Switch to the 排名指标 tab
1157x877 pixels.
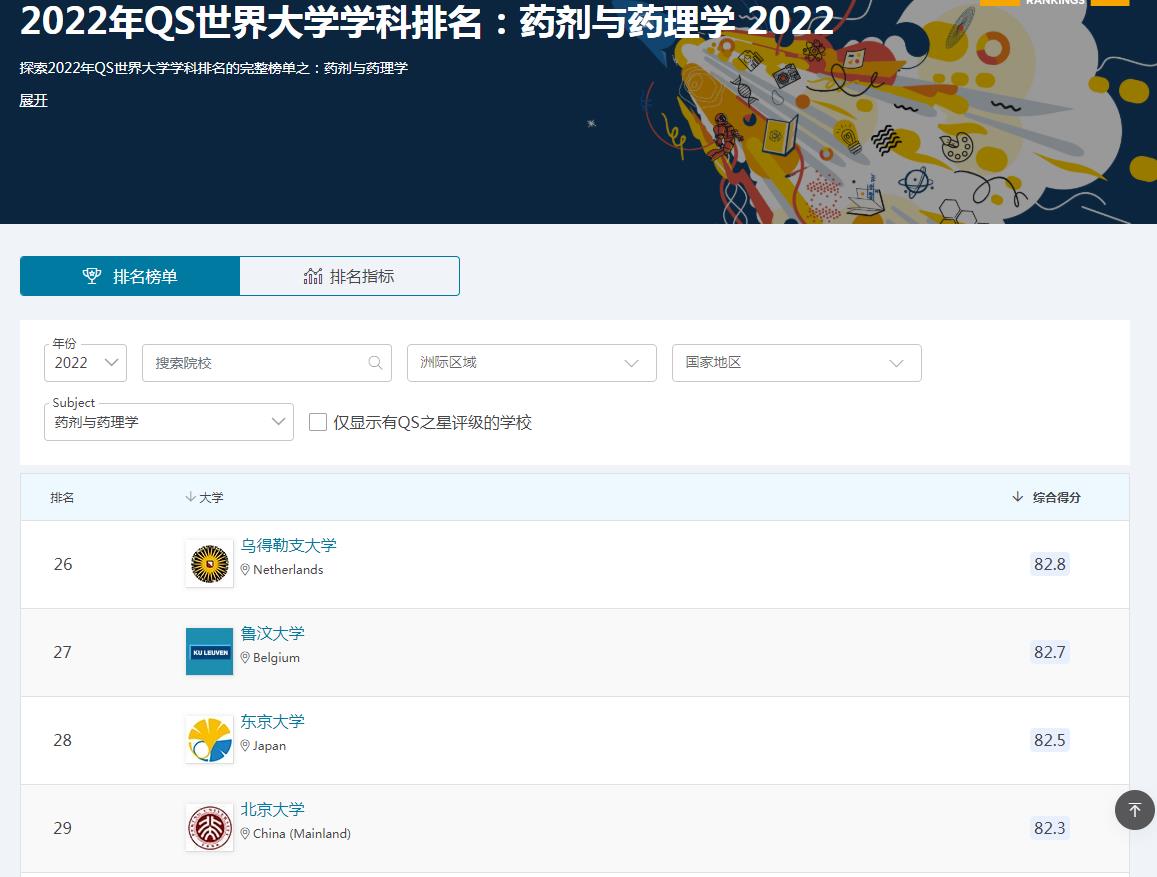[349, 276]
